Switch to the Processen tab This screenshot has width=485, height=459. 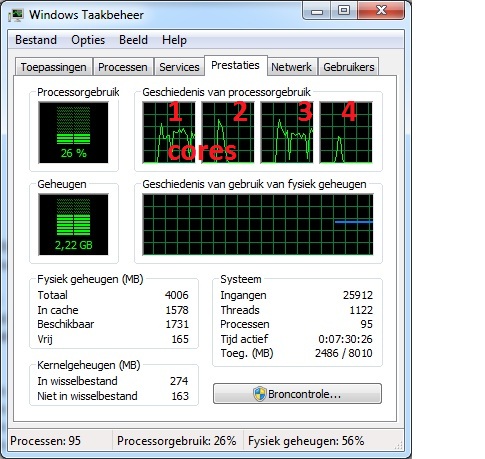[123, 67]
